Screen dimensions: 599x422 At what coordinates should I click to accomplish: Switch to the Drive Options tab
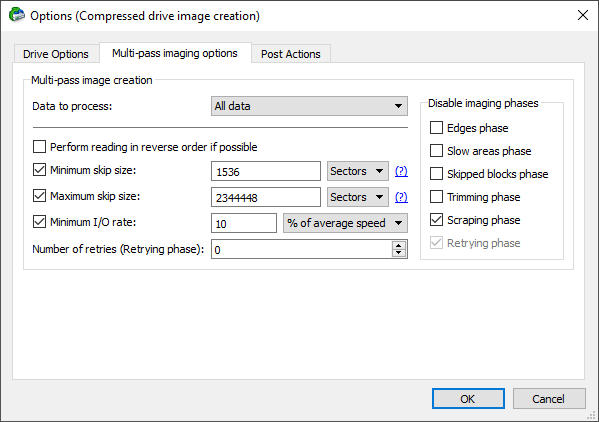pyautogui.click(x=56, y=54)
